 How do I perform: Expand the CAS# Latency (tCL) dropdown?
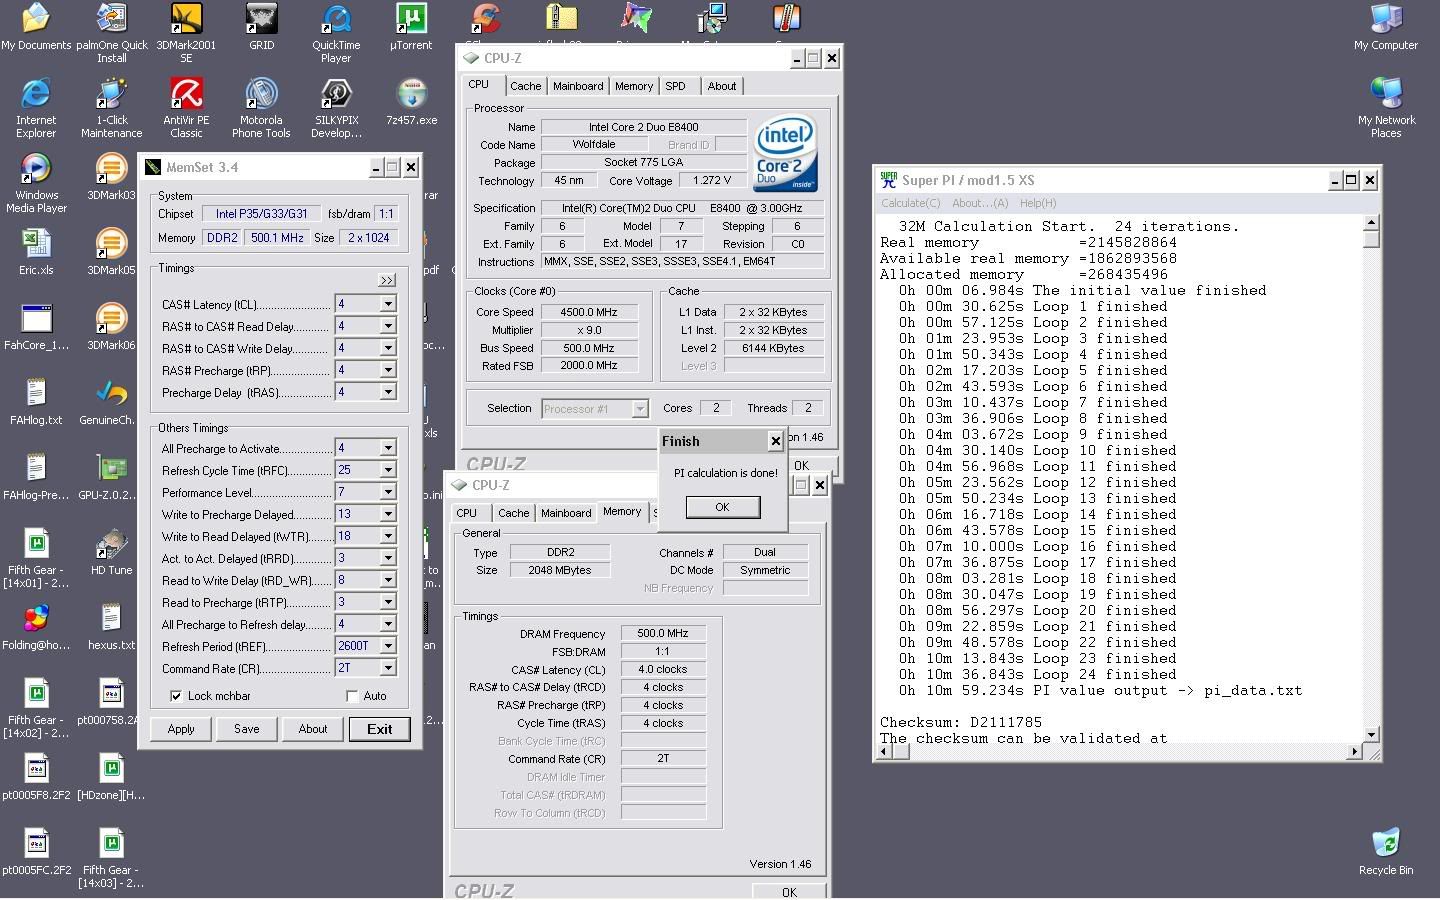point(388,304)
